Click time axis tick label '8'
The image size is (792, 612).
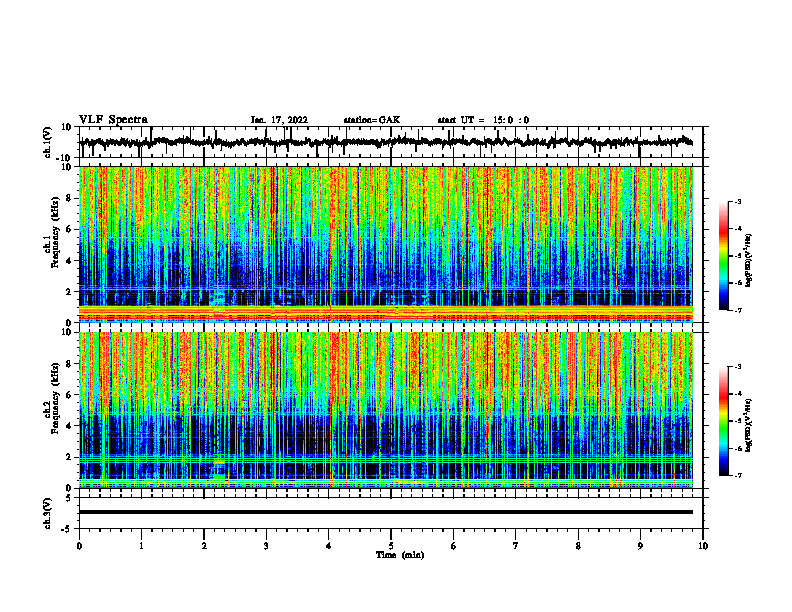click(x=578, y=546)
